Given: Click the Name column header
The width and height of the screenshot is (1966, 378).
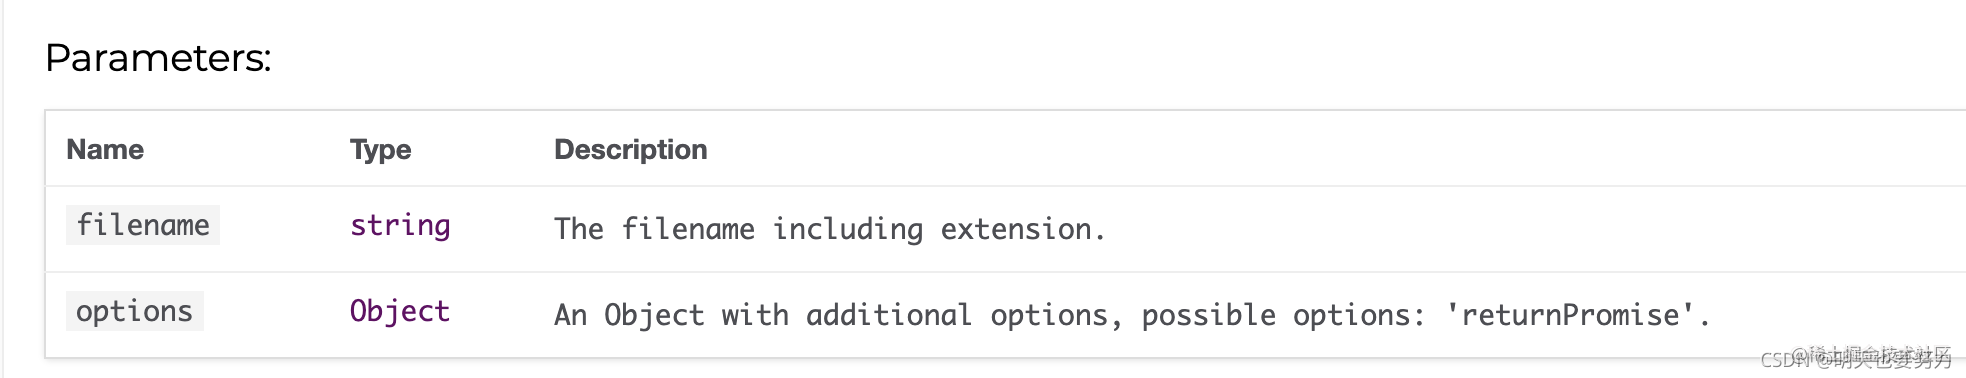Looking at the screenshot, I should point(105,149).
